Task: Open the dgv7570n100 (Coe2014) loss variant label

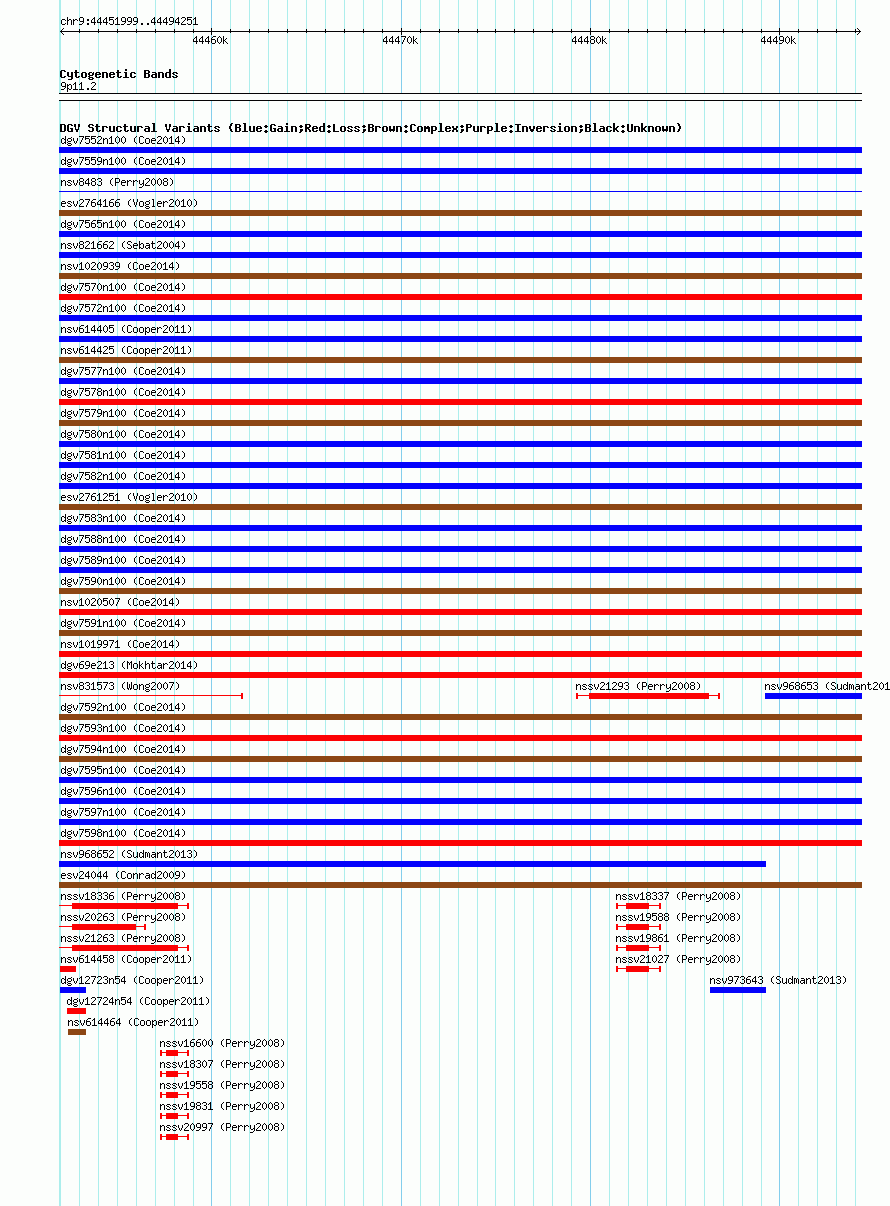Action: pos(123,287)
